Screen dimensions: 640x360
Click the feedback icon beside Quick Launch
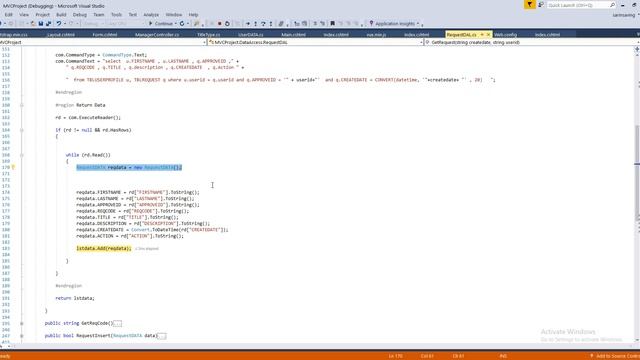[541, 5]
